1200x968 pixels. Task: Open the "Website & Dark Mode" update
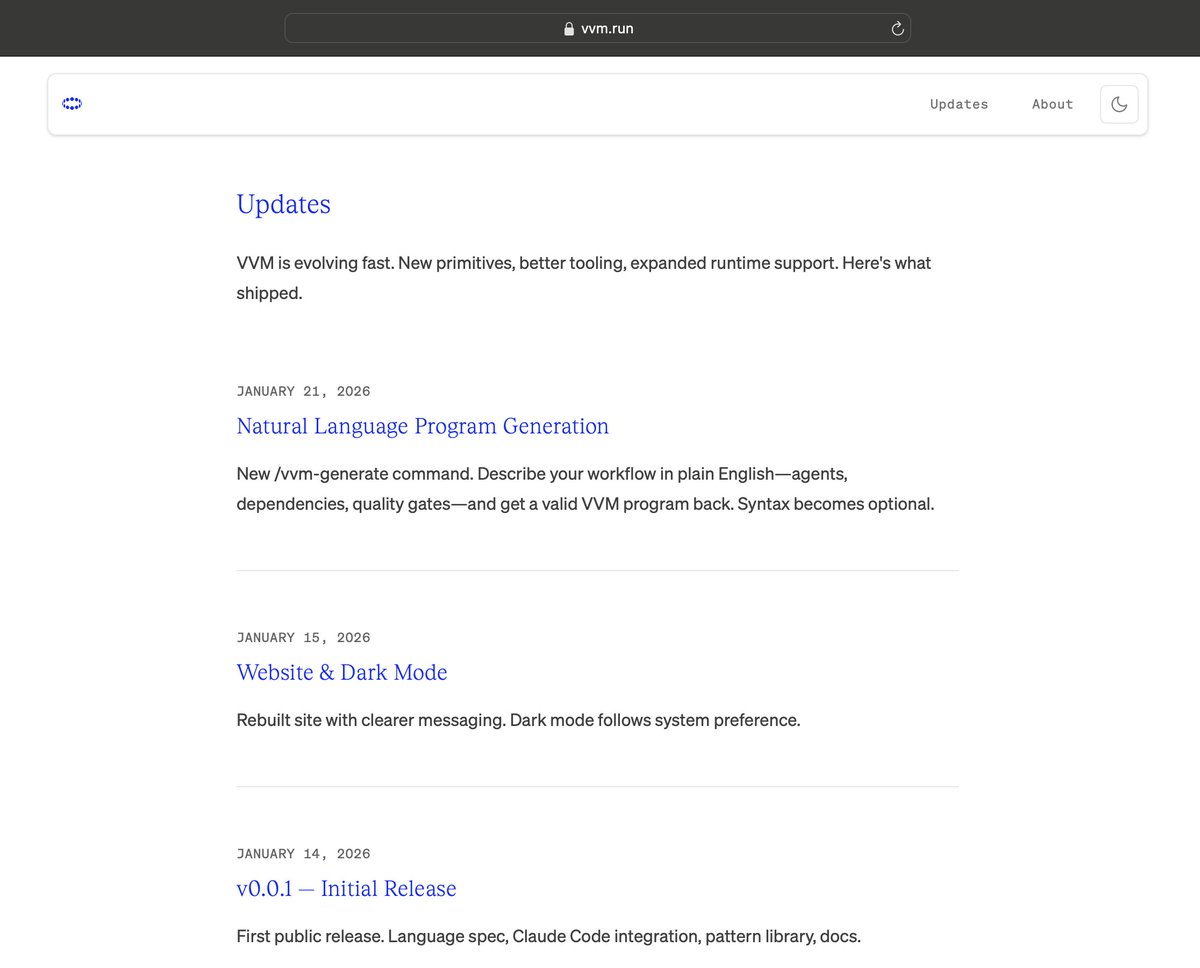coord(341,672)
